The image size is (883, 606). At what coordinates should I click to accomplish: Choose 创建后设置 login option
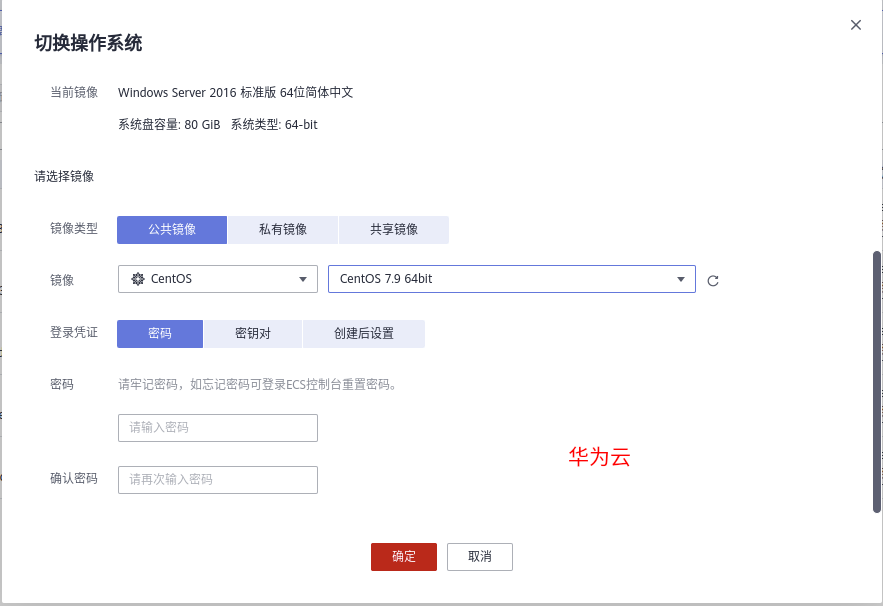[x=364, y=333]
